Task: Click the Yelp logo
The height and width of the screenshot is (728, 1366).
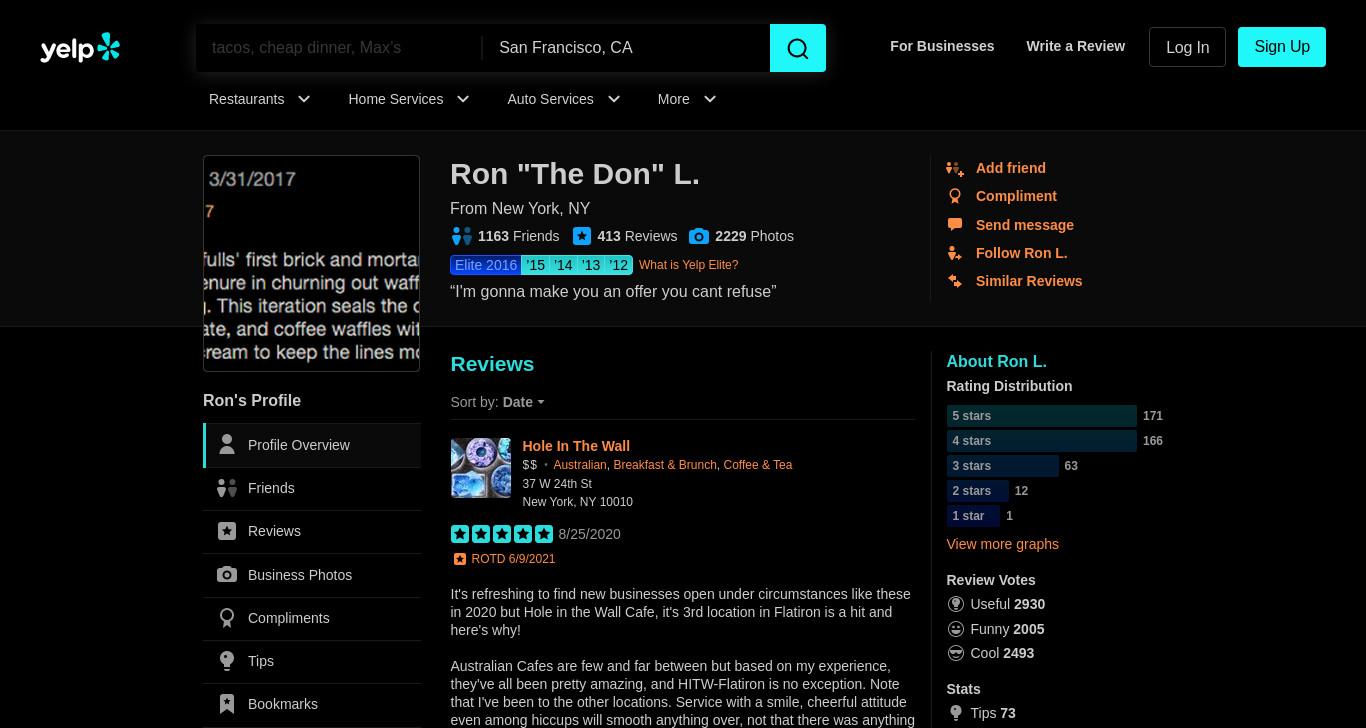Action: tap(80, 48)
